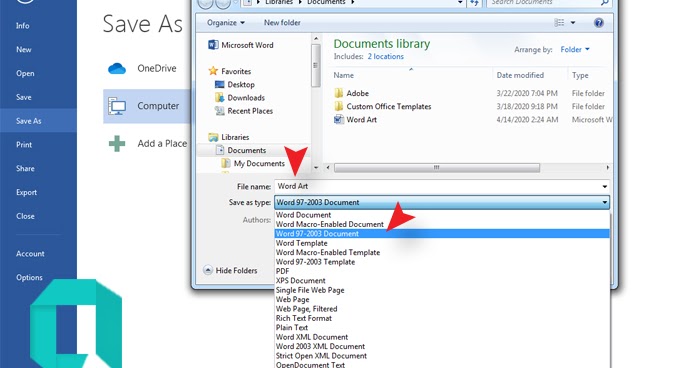Click the Adobe folder icon
Image resolution: width=700 pixels, height=368 pixels.
click(x=339, y=93)
